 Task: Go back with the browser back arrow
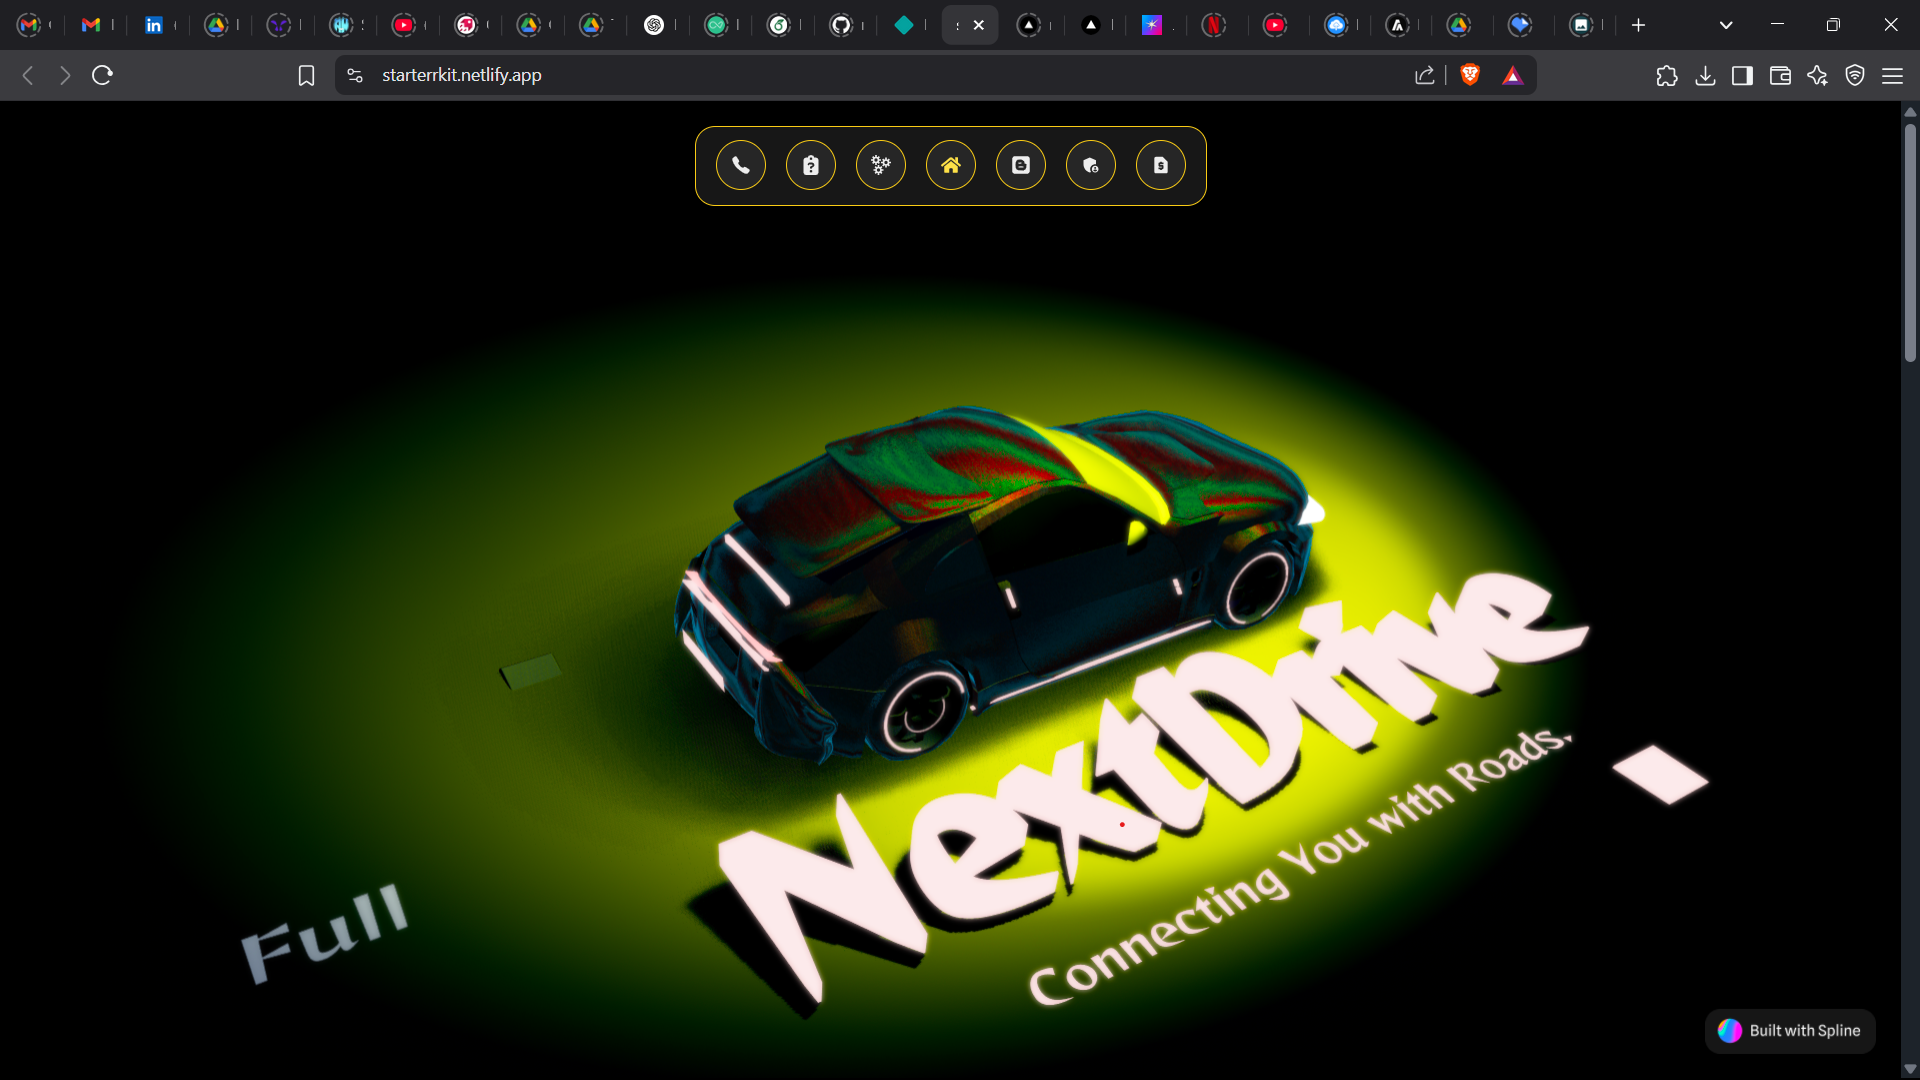point(28,75)
